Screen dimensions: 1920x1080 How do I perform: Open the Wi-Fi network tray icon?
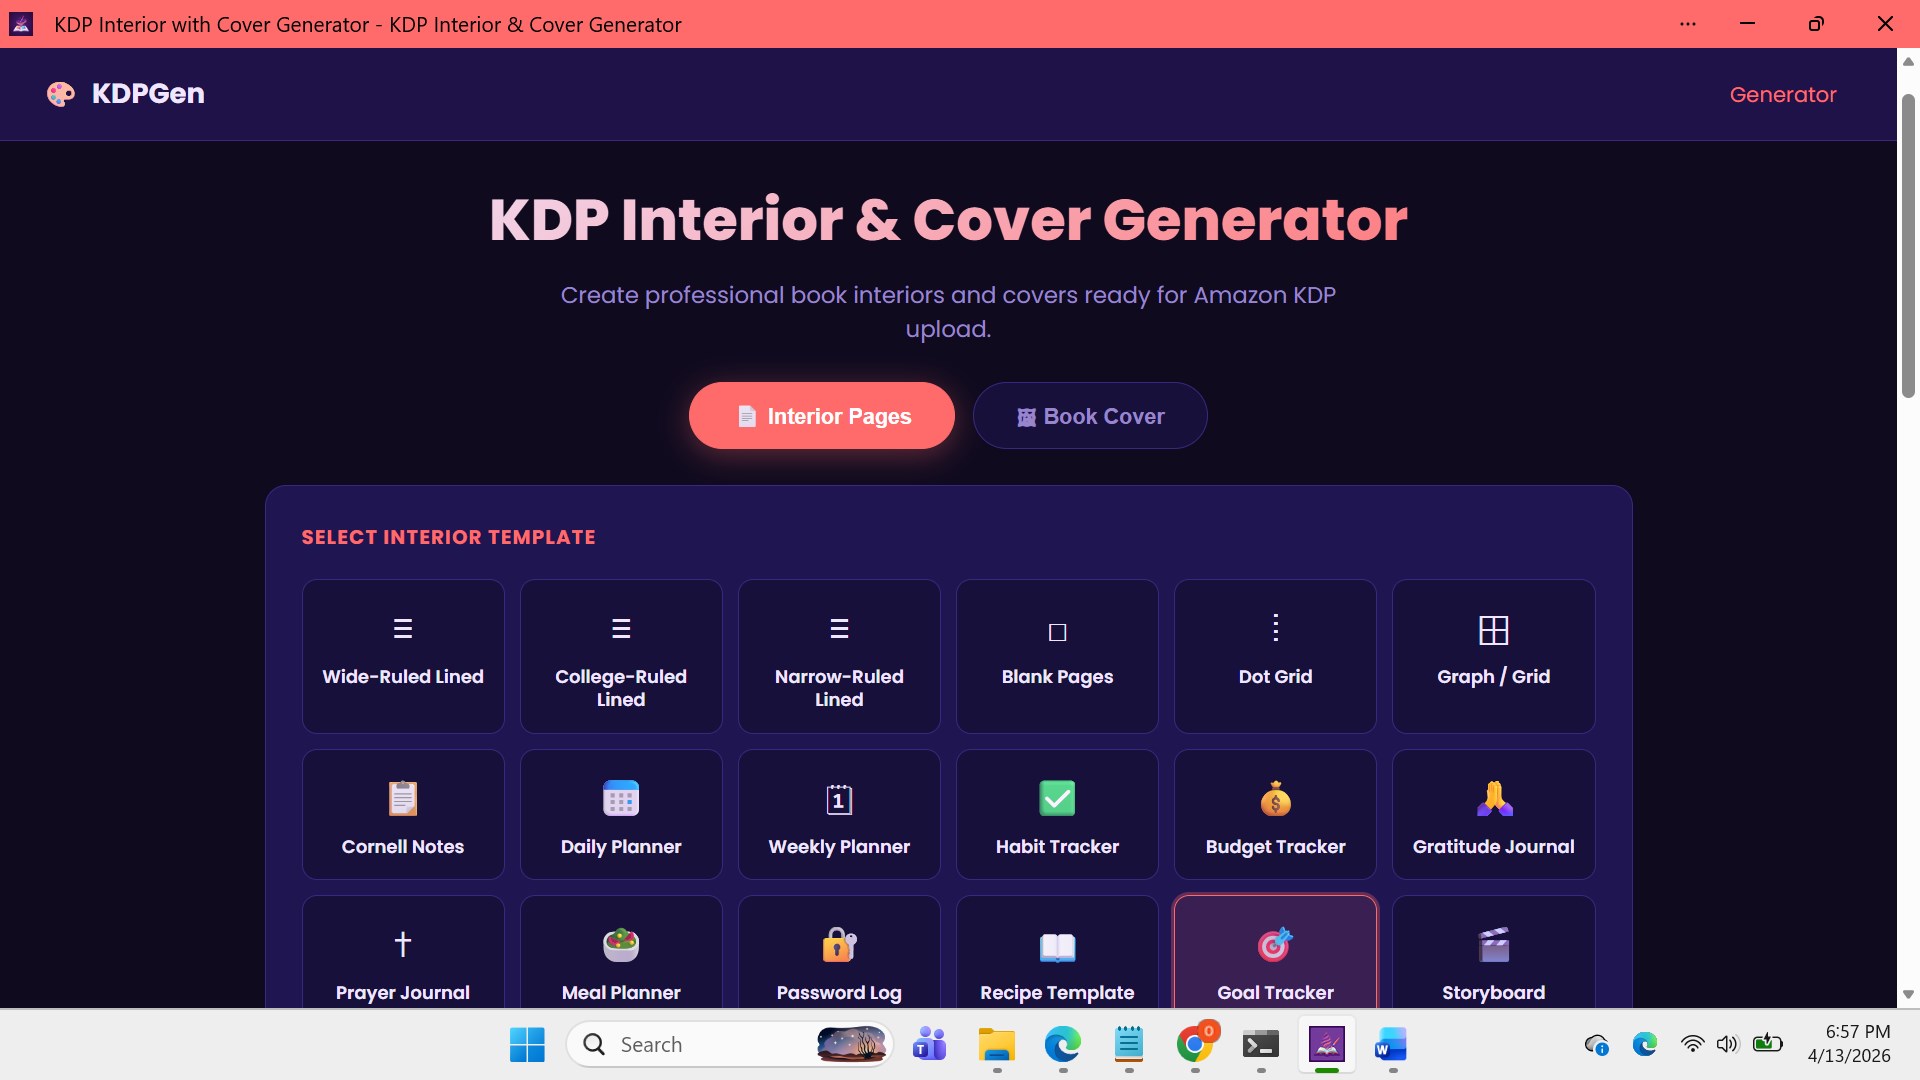pyautogui.click(x=1692, y=1045)
